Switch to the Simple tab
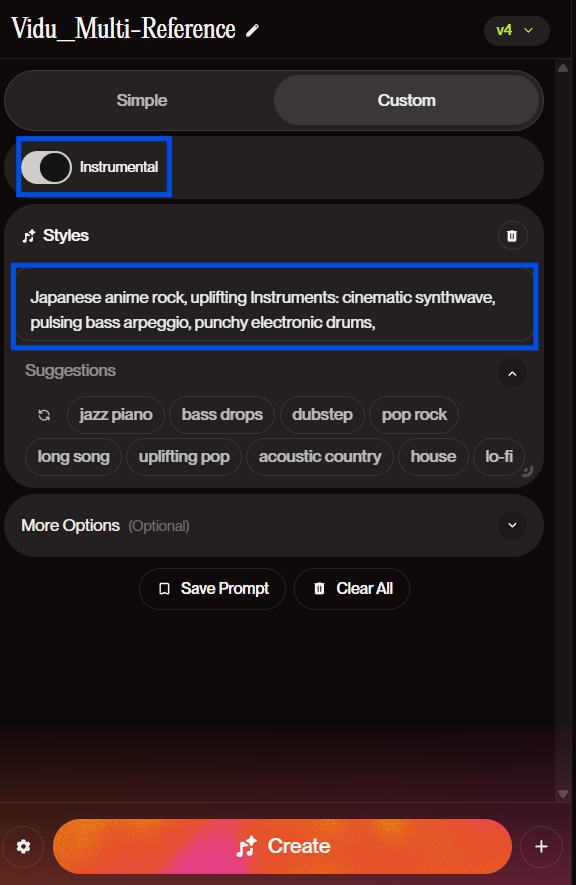This screenshot has height=885, width=576. (x=142, y=100)
